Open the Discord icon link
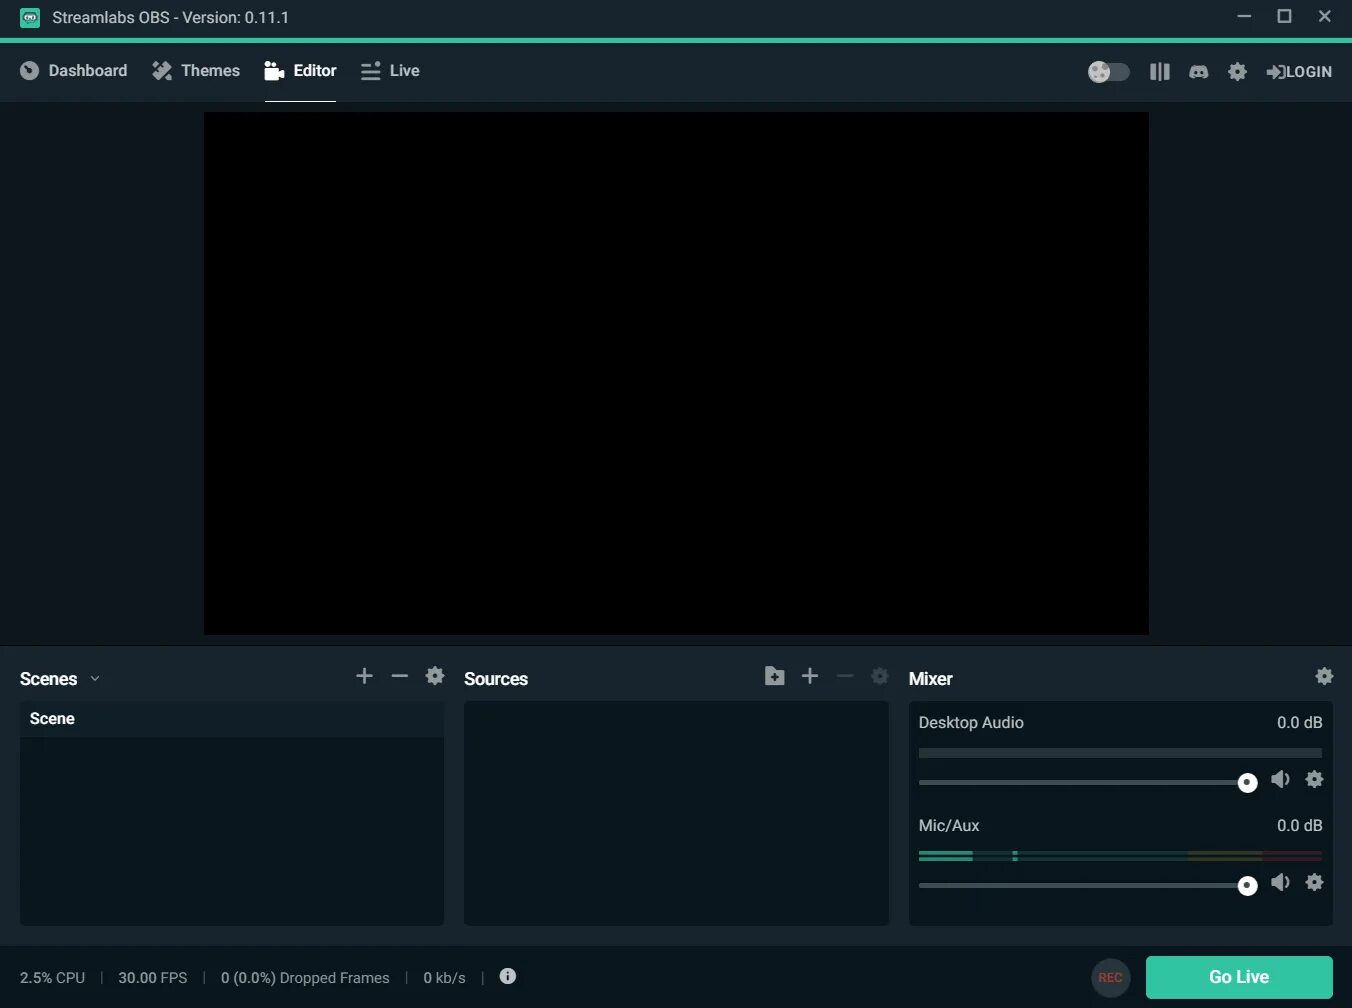1352x1008 pixels. [1198, 72]
